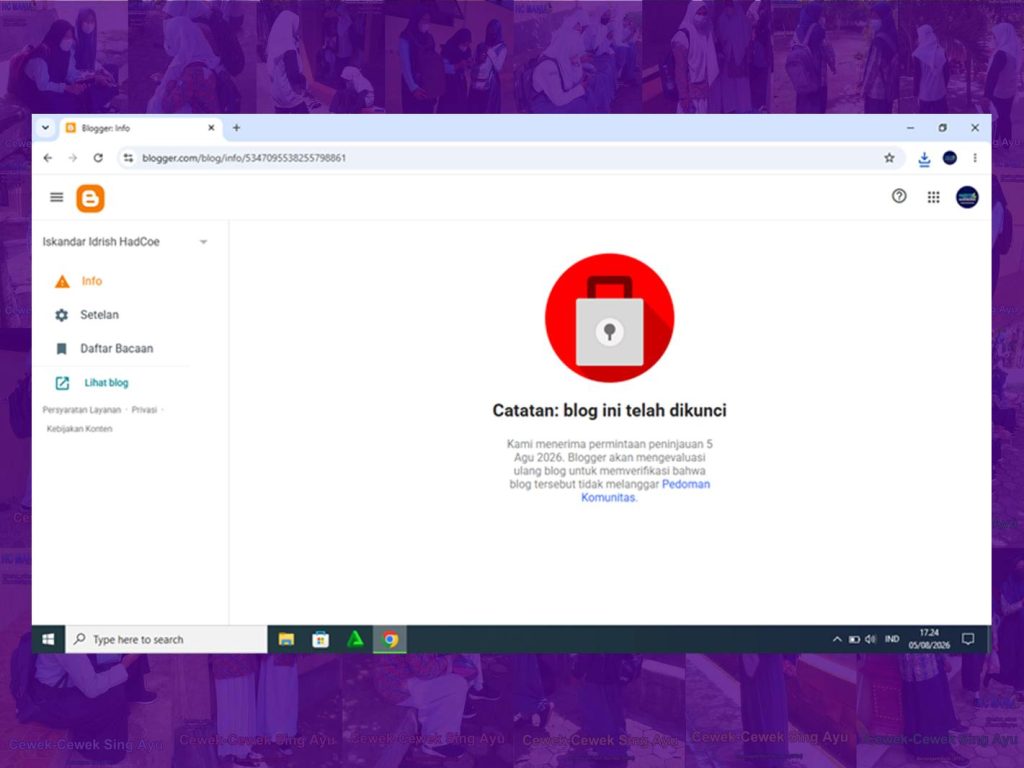Click the heading "Catatan: blog ini telah dikunci"

tap(609, 411)
